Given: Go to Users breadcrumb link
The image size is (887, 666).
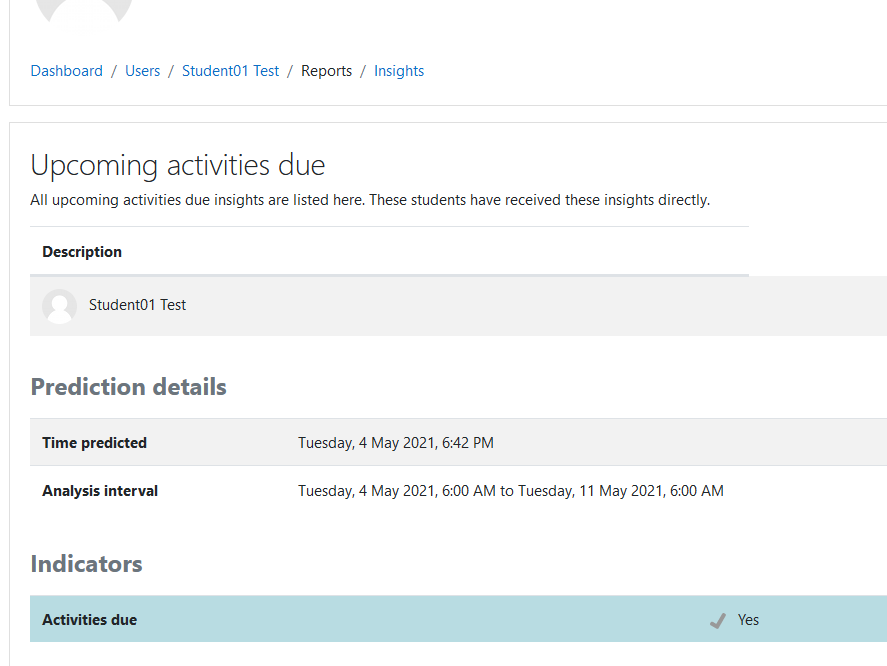Looking at the screenshot, I should pos(143,71).
